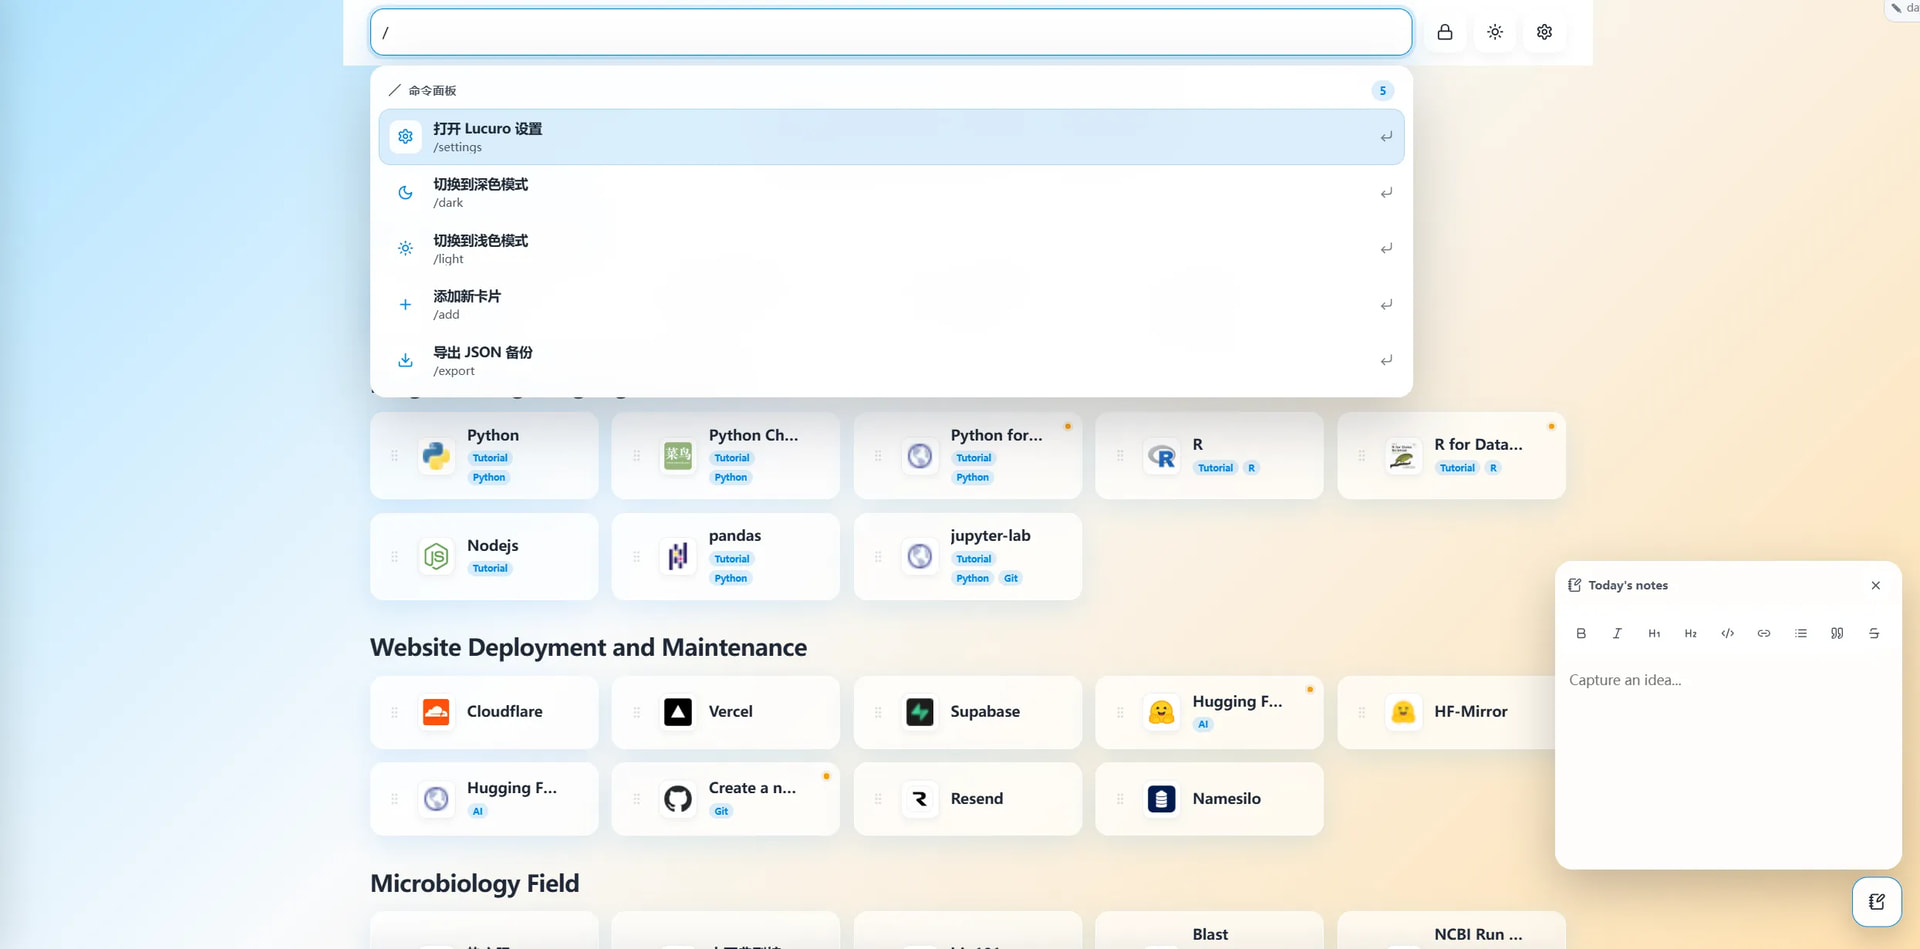The height and width of the screenshot is (949, 1920).
Task: Click the HF-Mirror emoji icon
Action: (1404, 712)
